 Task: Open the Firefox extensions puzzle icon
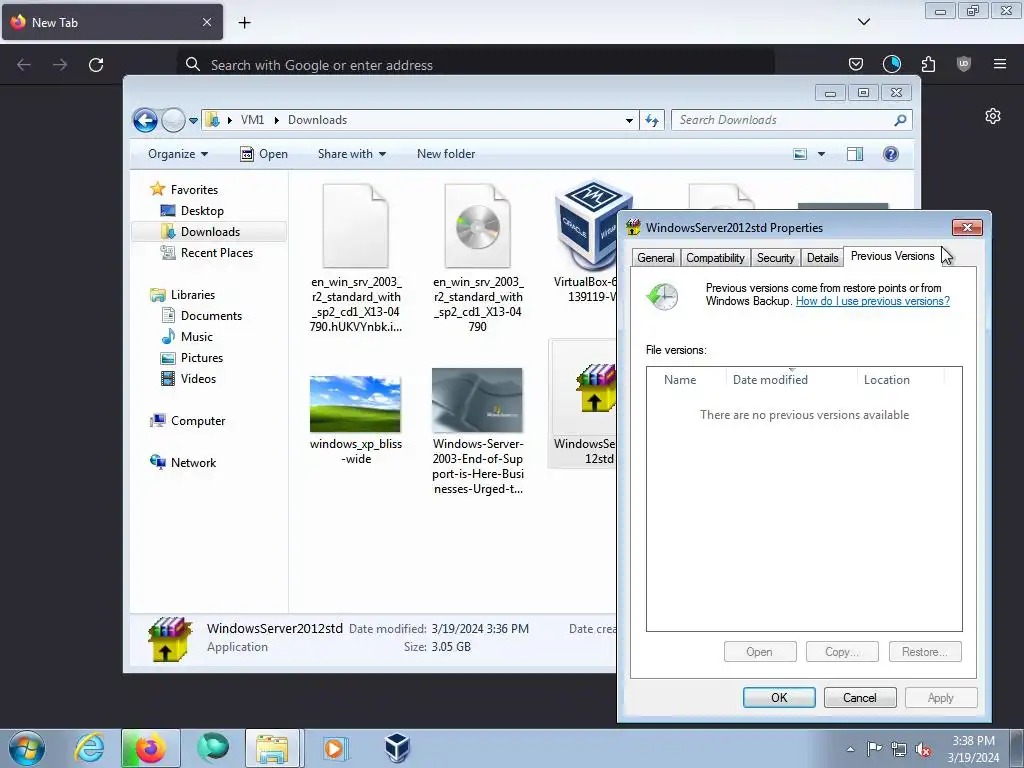click(x=928, y=64)
